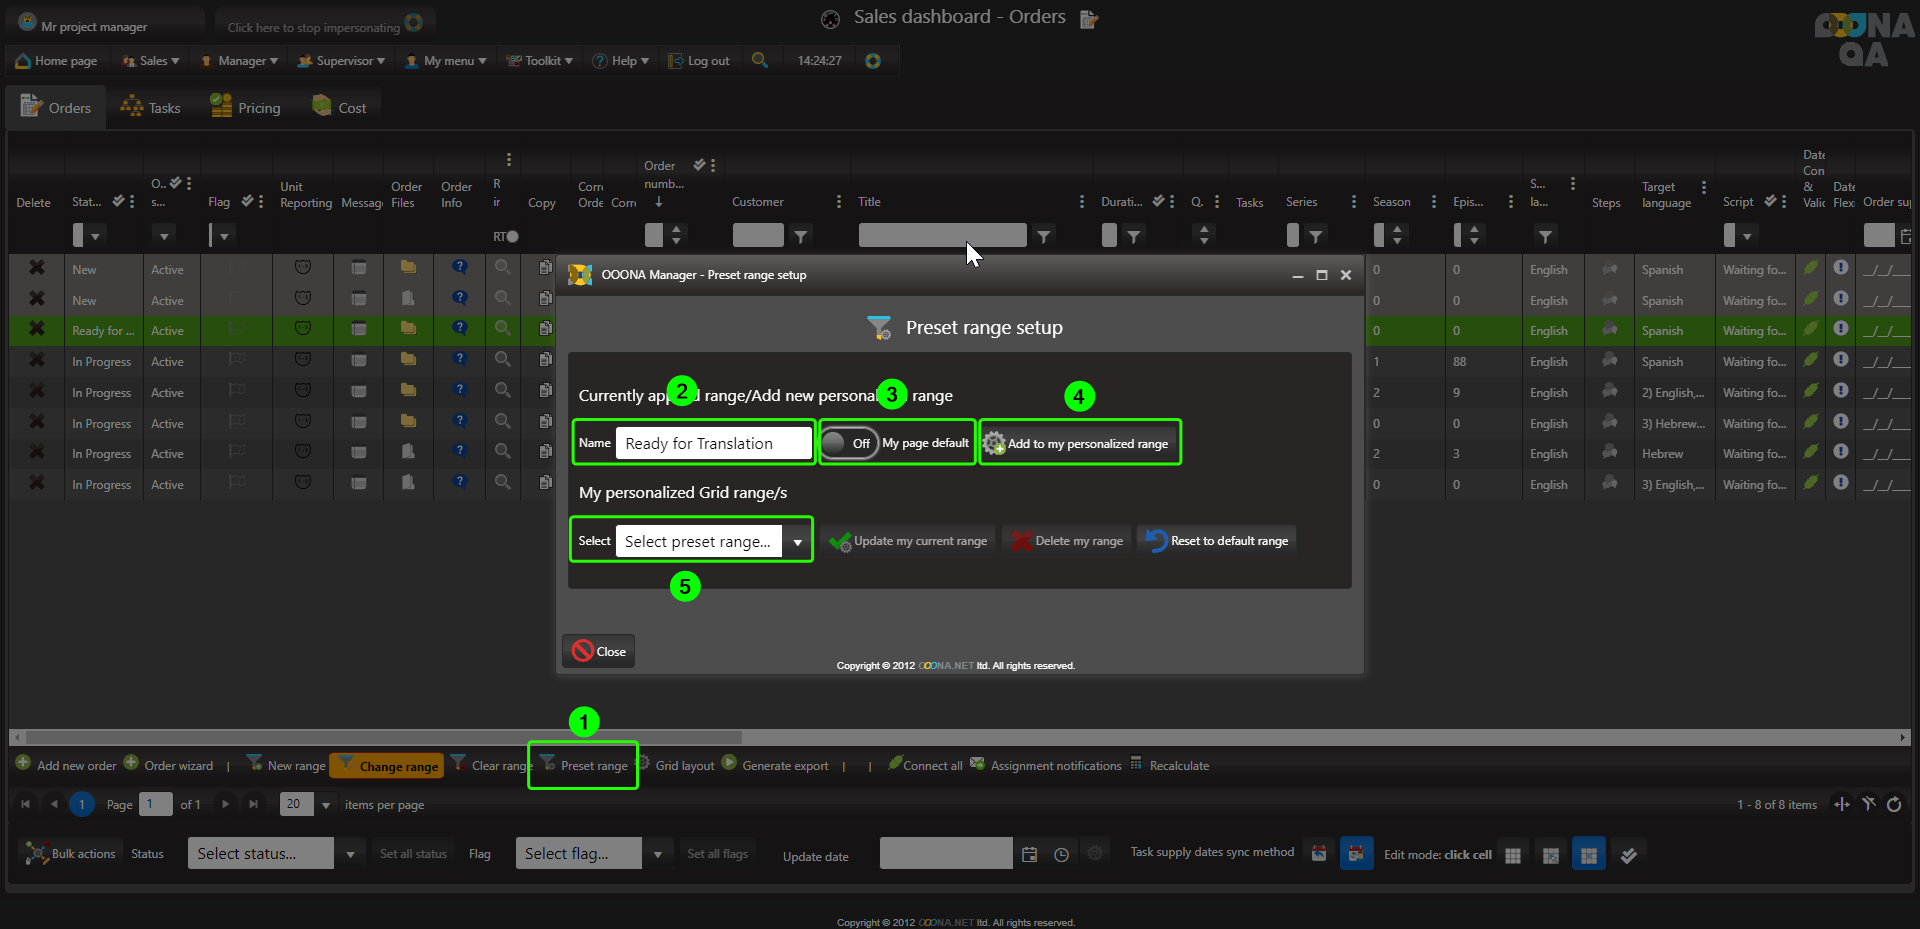Toggle the My page default switch
Screen dimensions: 1920x929
point(848,443)
